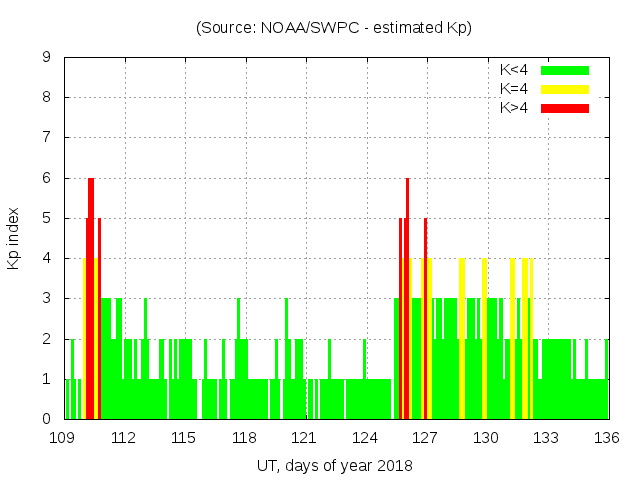Click day 127 on the x-axis

pos(426,438)
